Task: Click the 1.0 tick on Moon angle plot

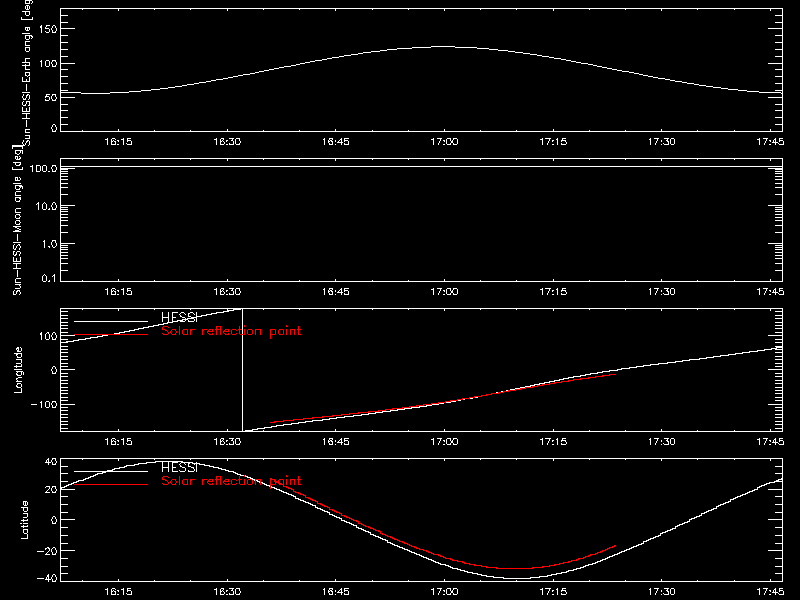Action: pyautogui.click(x=49, y=244)
